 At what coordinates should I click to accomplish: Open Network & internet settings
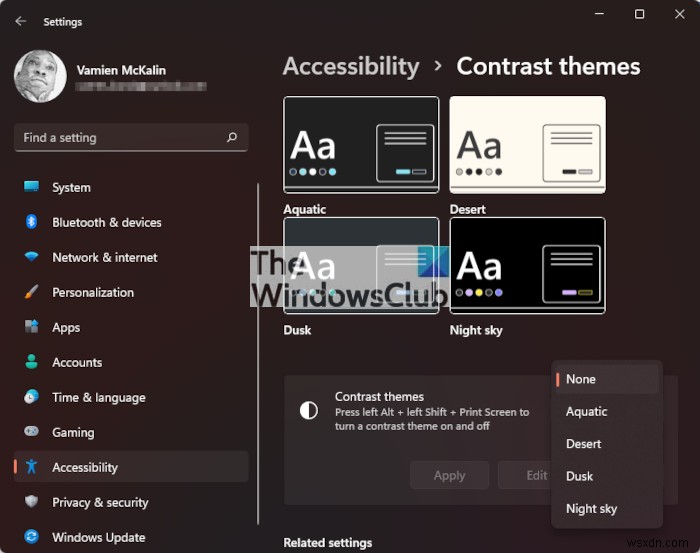click(131, 258)
